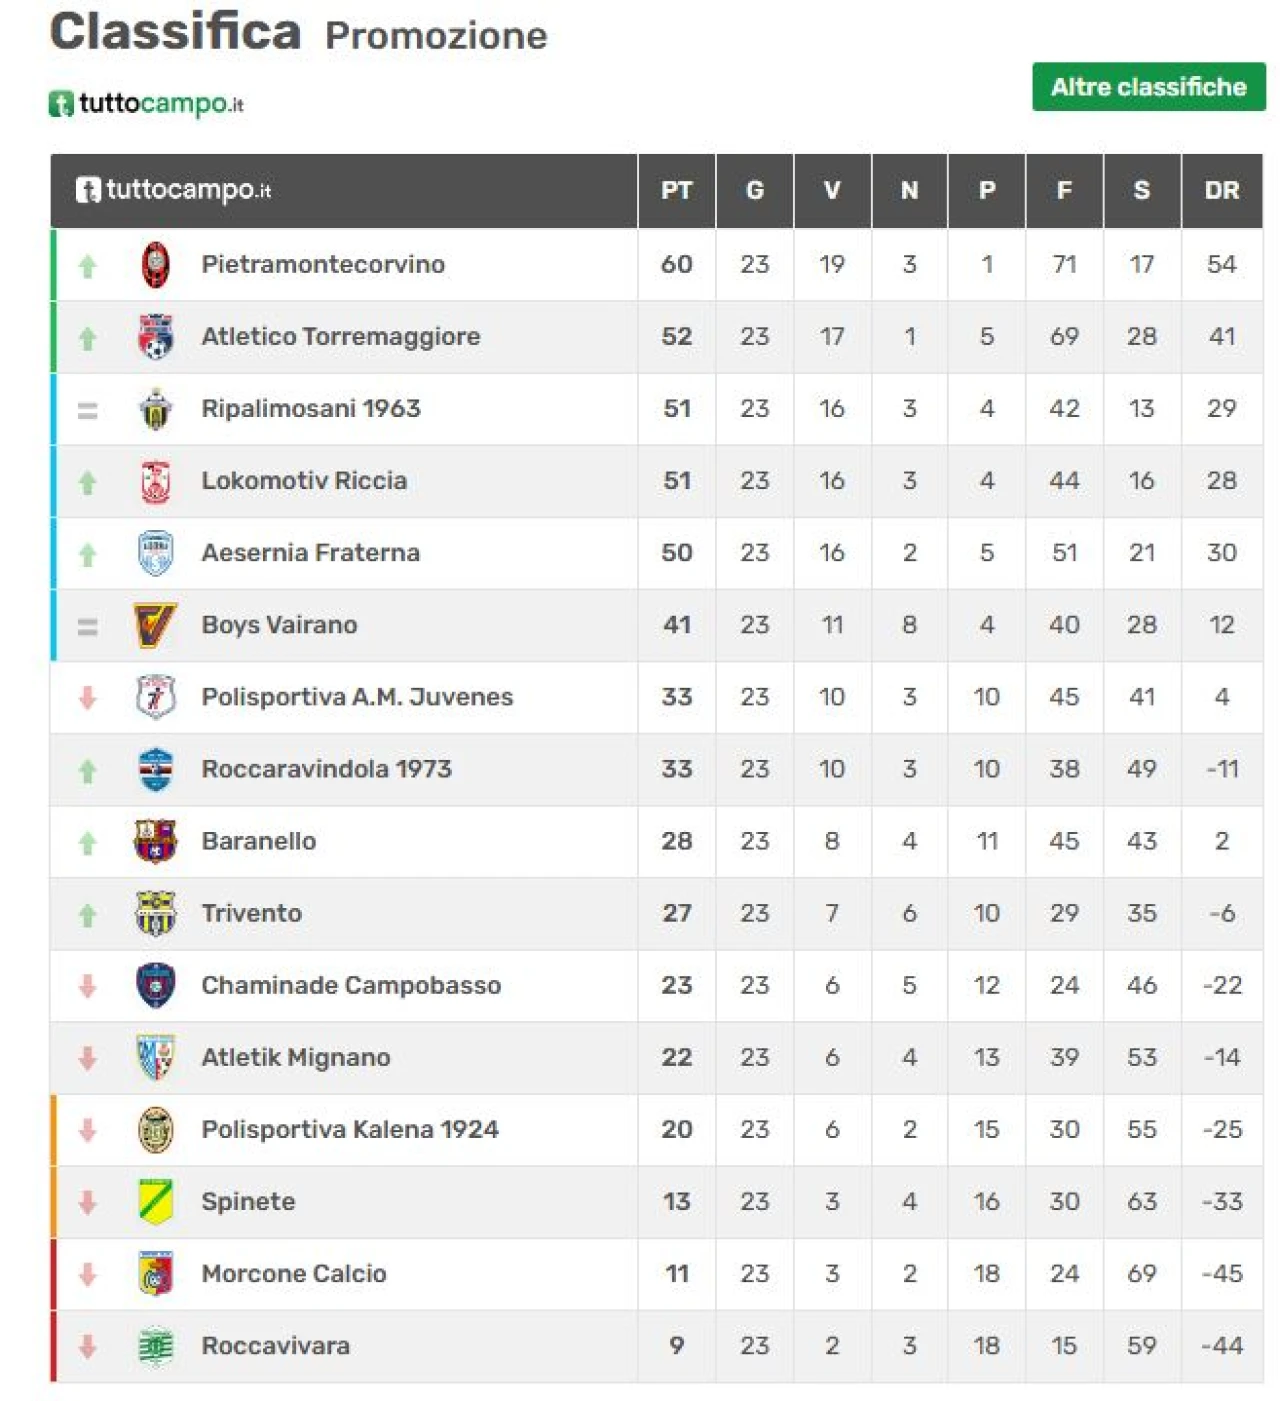Open the Altre classifiche button
The image size is (1280, 1401).
pos(1148,87)
